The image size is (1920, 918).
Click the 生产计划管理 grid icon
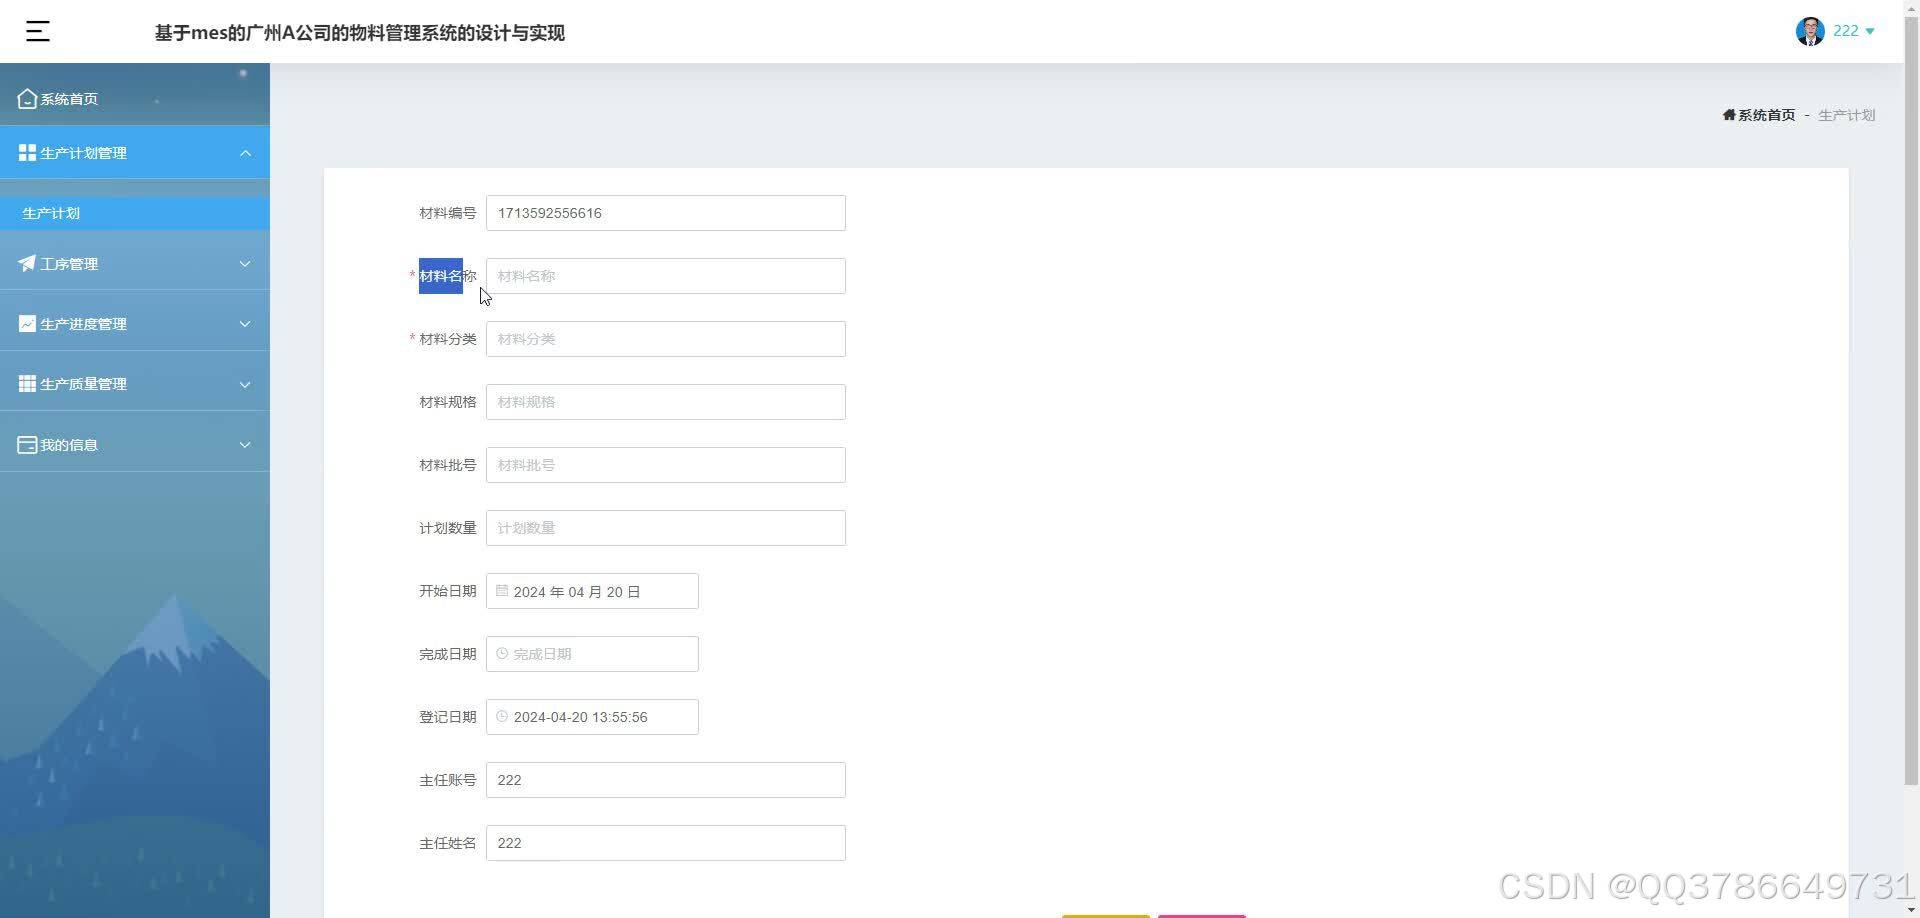(27, 153)
